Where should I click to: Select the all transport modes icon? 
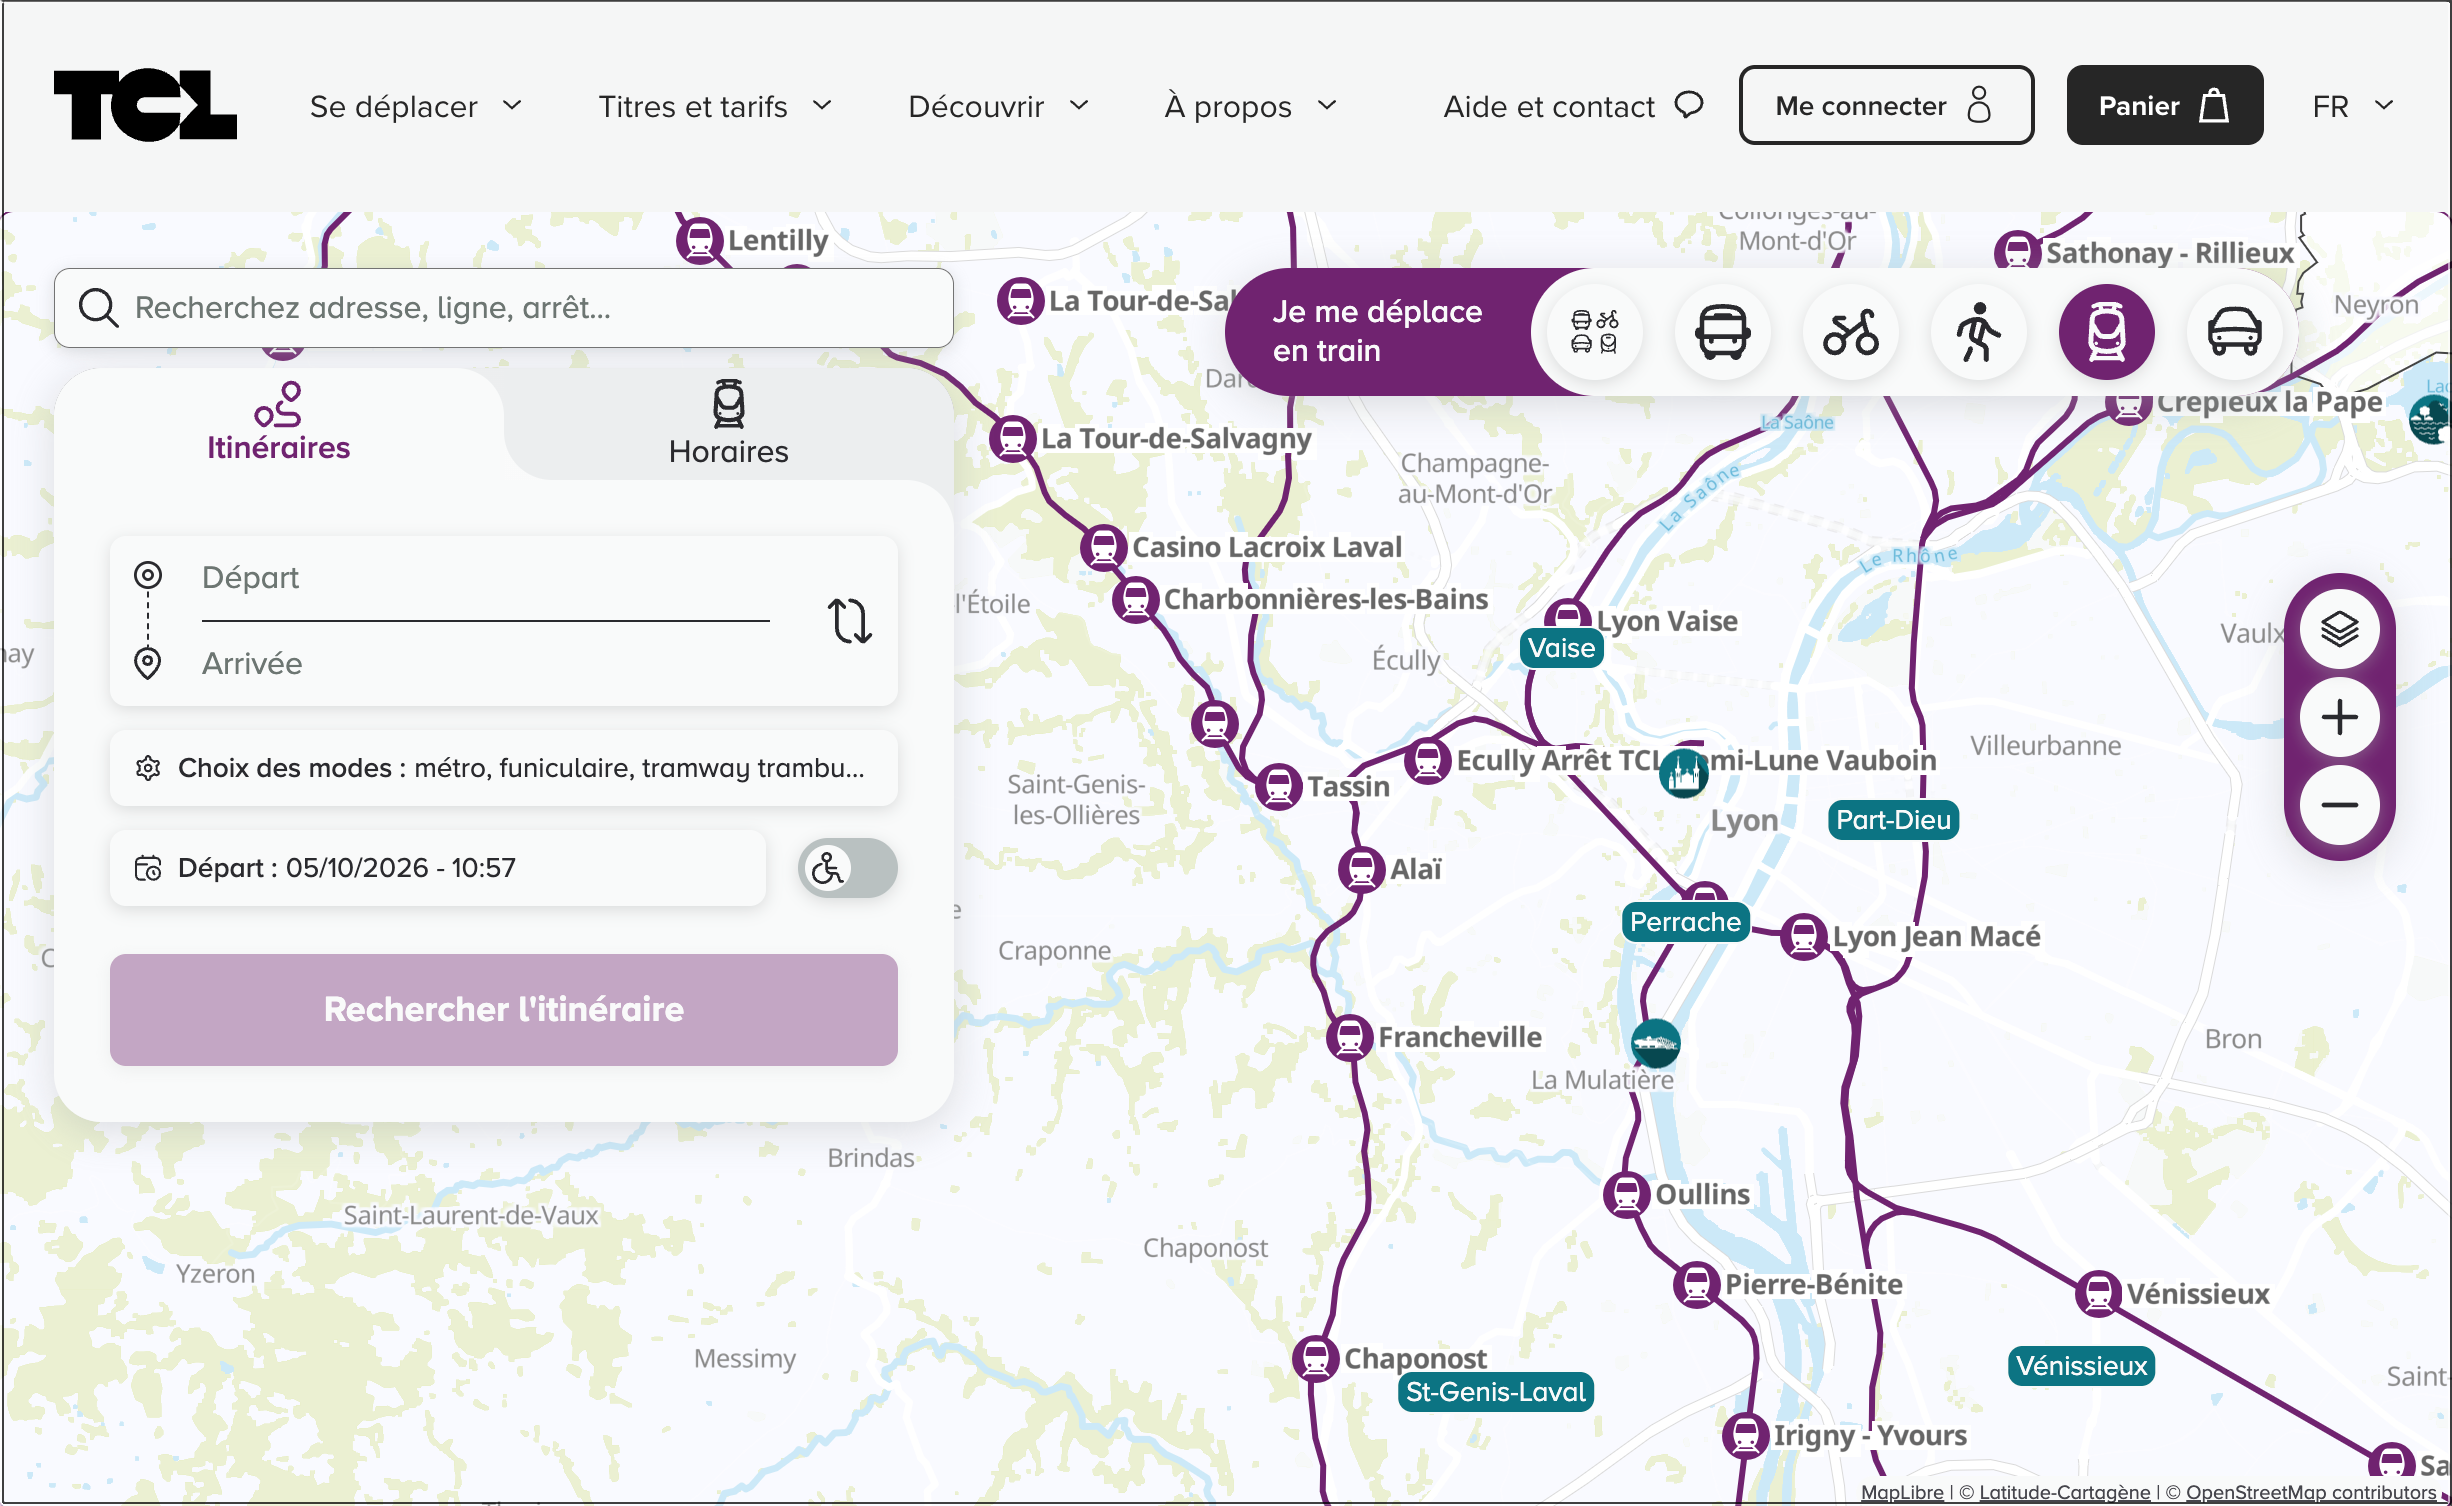(1594, 332)
